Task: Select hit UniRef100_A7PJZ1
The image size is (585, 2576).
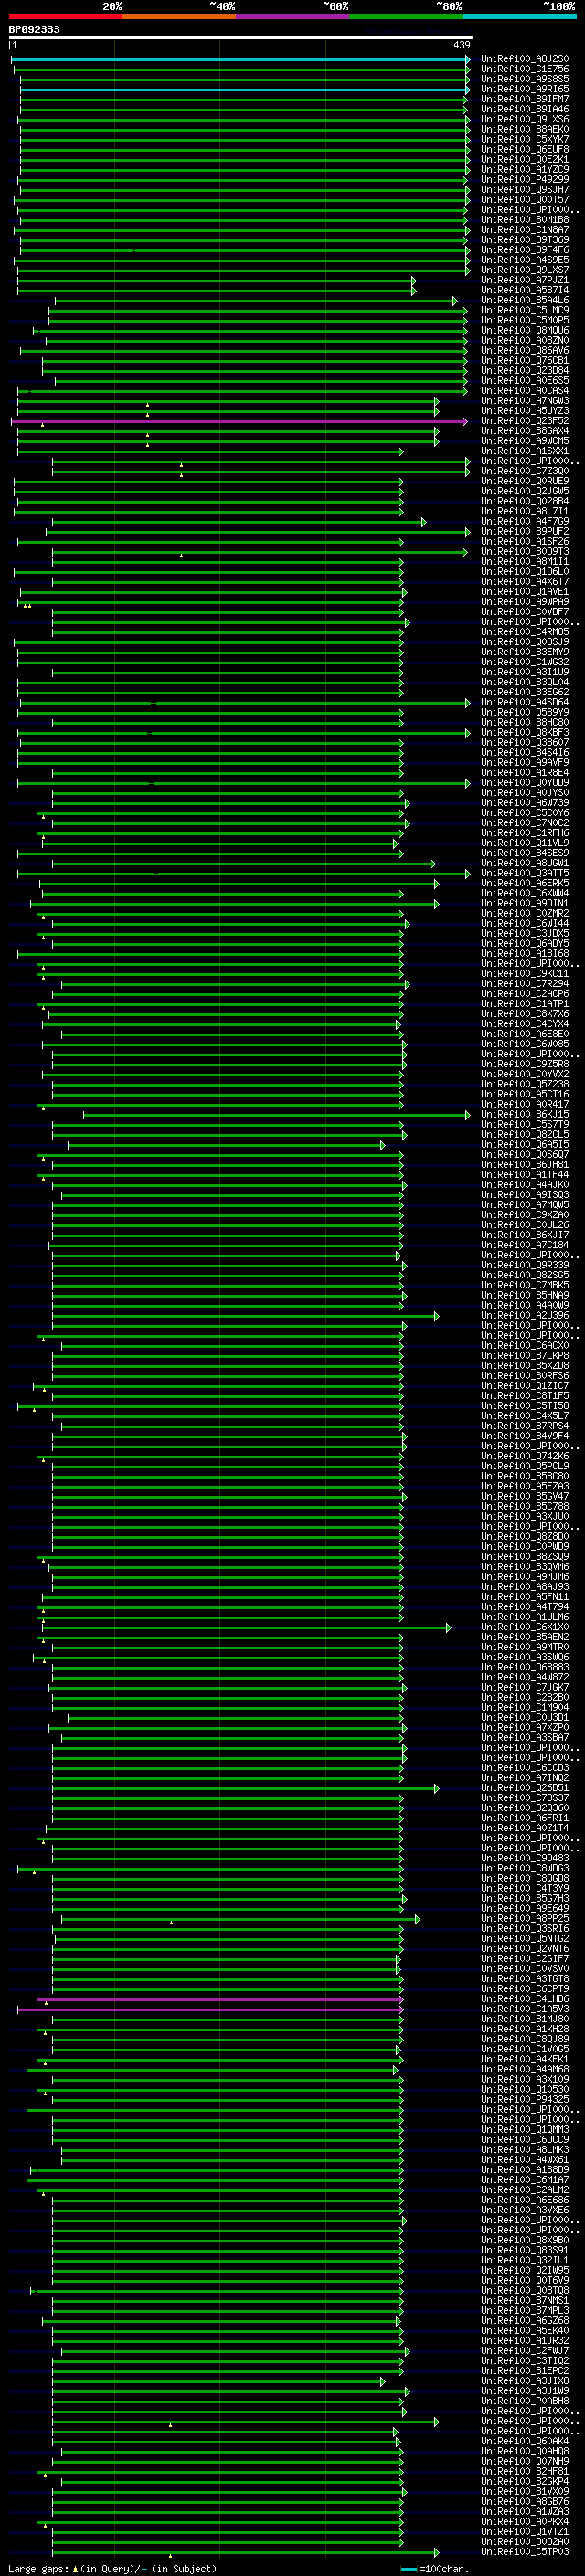Action: (525, 280)
